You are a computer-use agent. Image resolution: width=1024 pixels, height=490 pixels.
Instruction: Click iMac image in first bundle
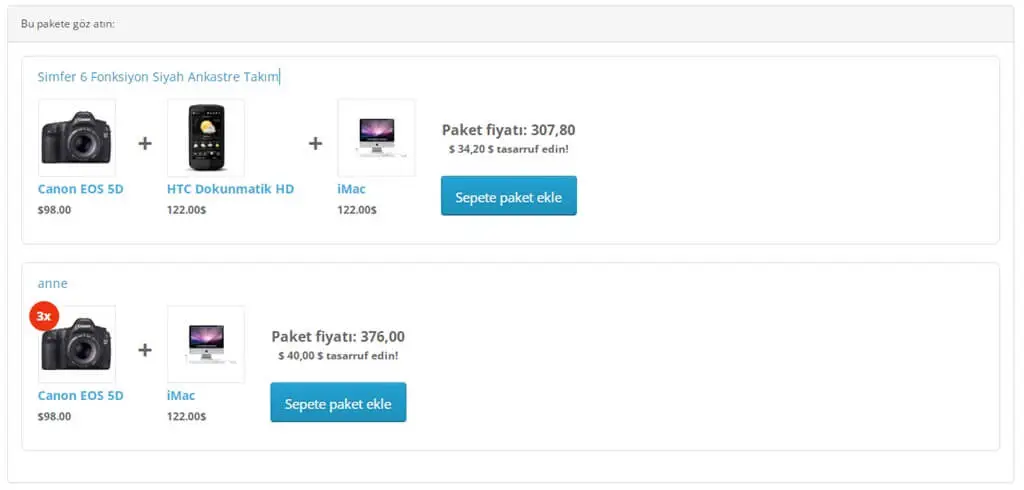tap(376, 138)
